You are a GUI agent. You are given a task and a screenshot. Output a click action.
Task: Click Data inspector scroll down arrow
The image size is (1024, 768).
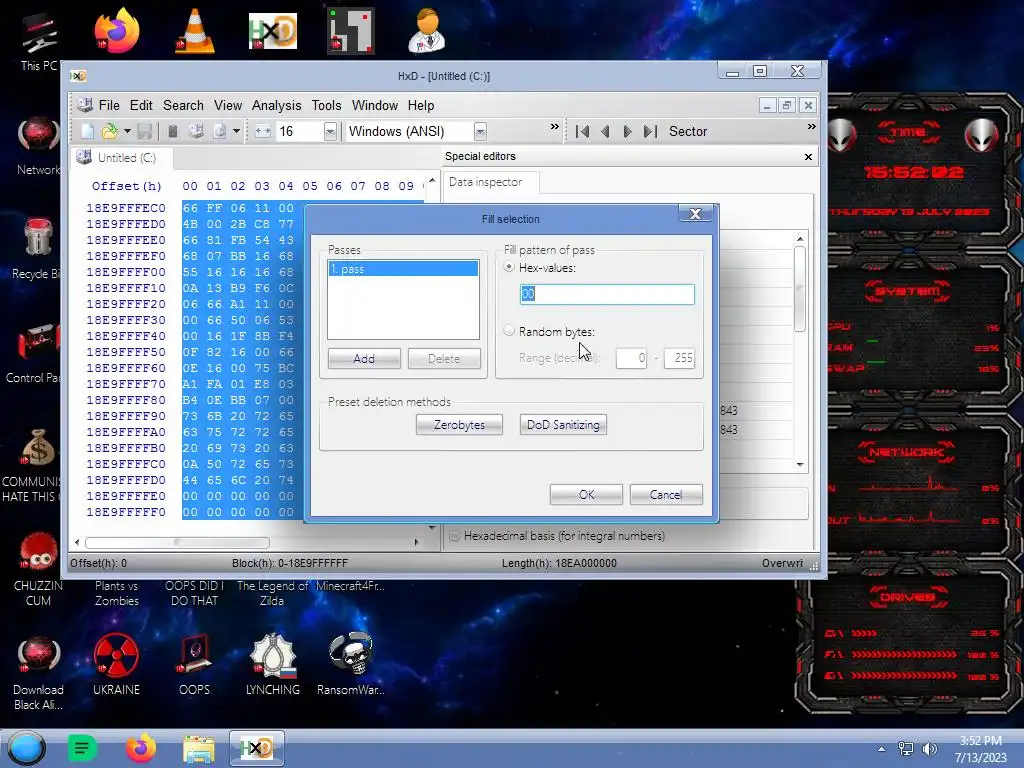pyautogui.click(x=800, y=464)
